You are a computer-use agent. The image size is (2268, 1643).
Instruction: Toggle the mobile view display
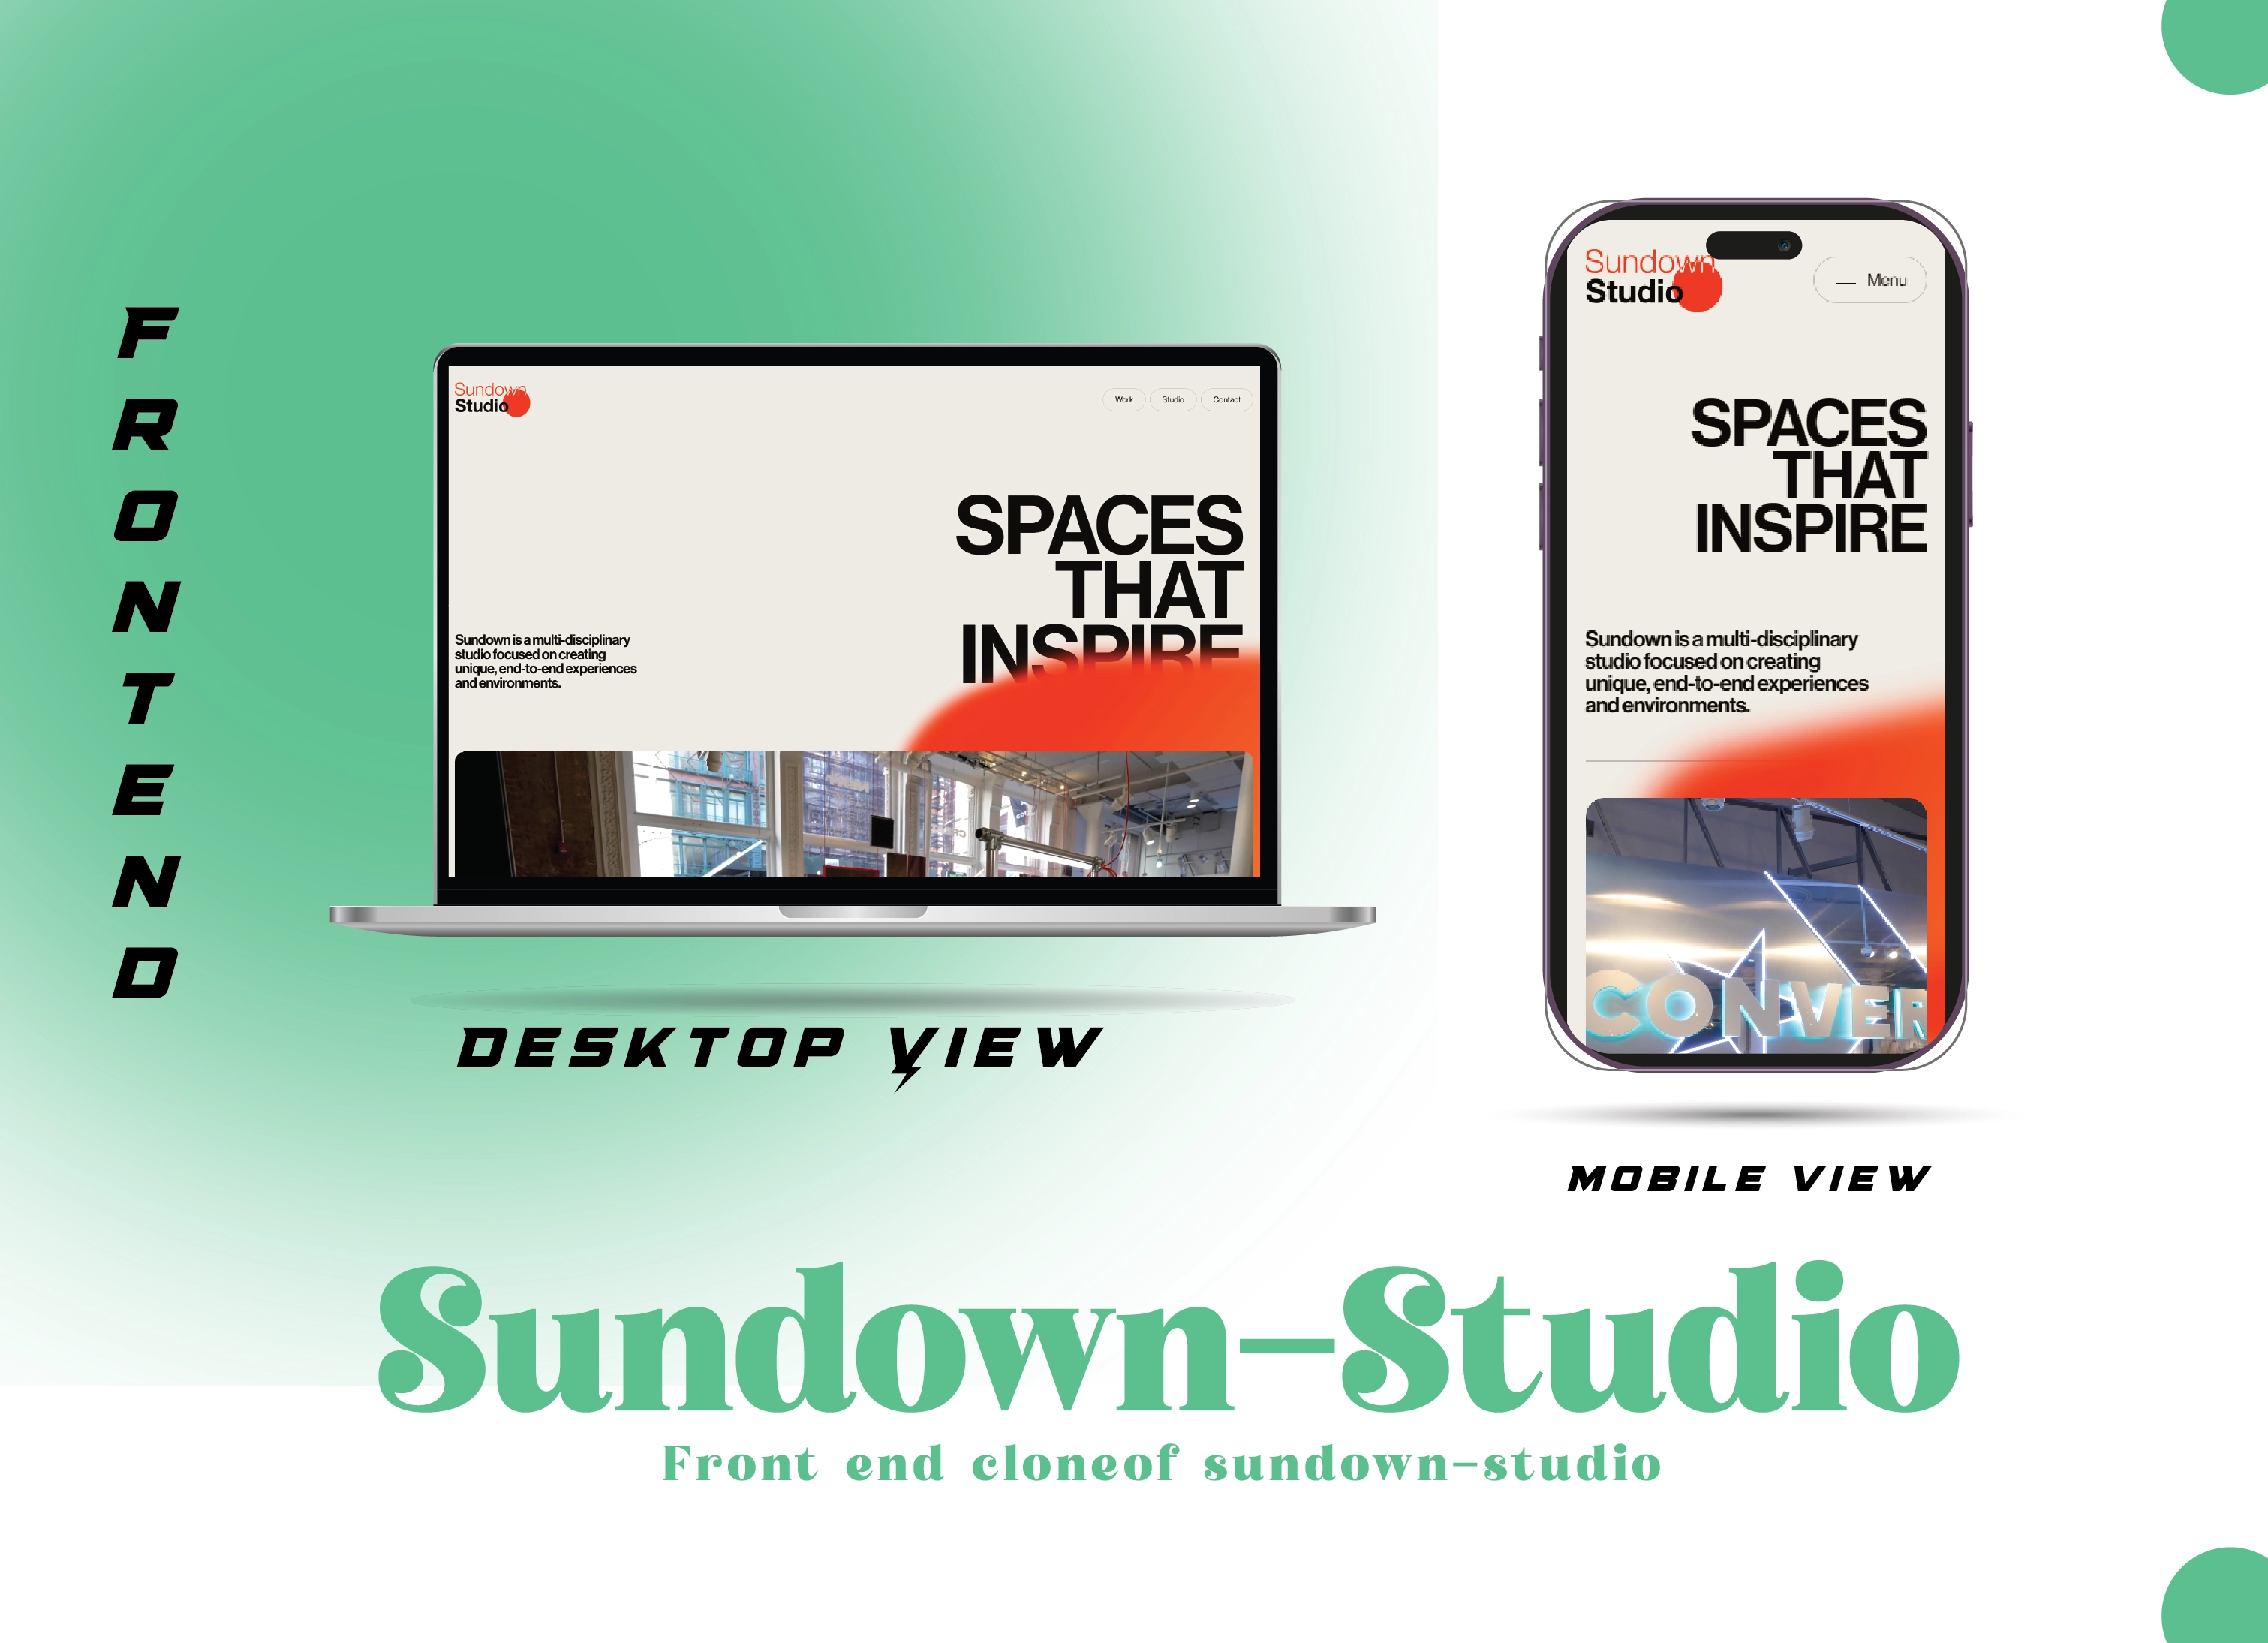[1870, 280]
